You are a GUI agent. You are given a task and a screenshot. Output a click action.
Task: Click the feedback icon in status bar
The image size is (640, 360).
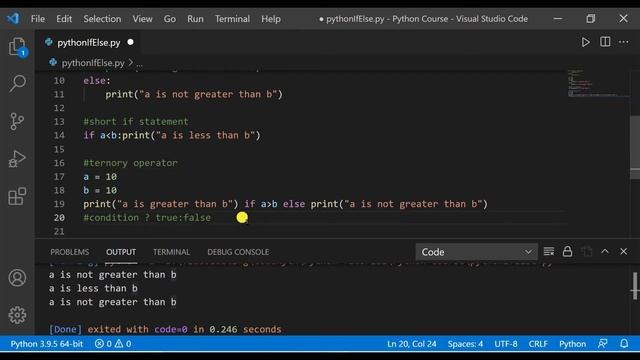pos(602,344)
